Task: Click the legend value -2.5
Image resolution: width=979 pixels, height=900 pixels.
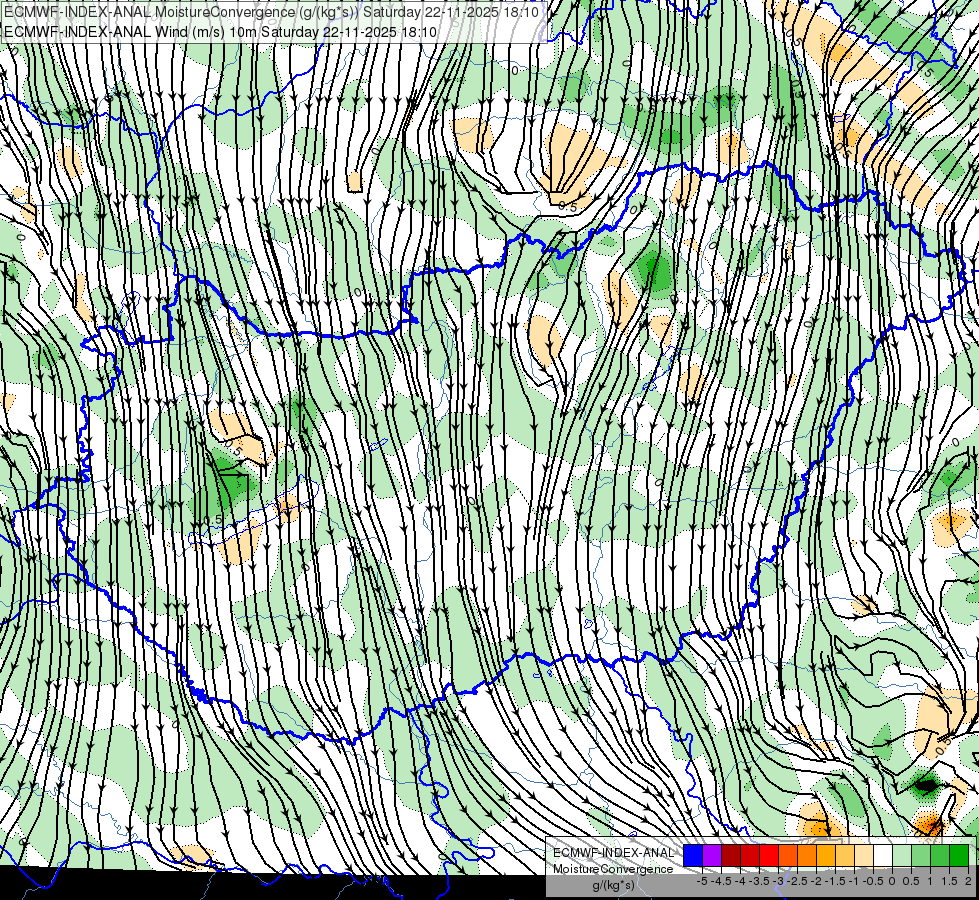Action: point(797,881)
